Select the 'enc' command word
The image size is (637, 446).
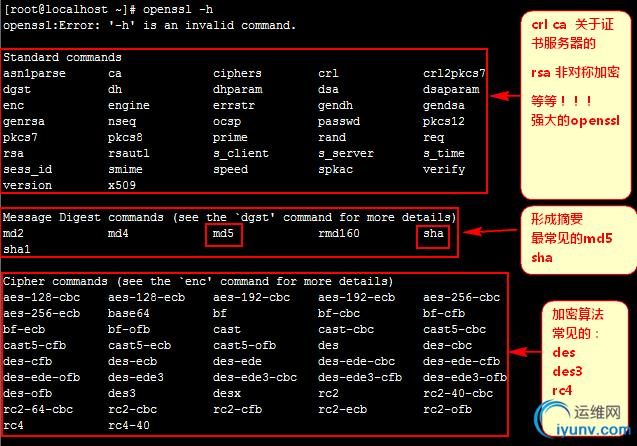pyautogui.click(x=13, y=106)
